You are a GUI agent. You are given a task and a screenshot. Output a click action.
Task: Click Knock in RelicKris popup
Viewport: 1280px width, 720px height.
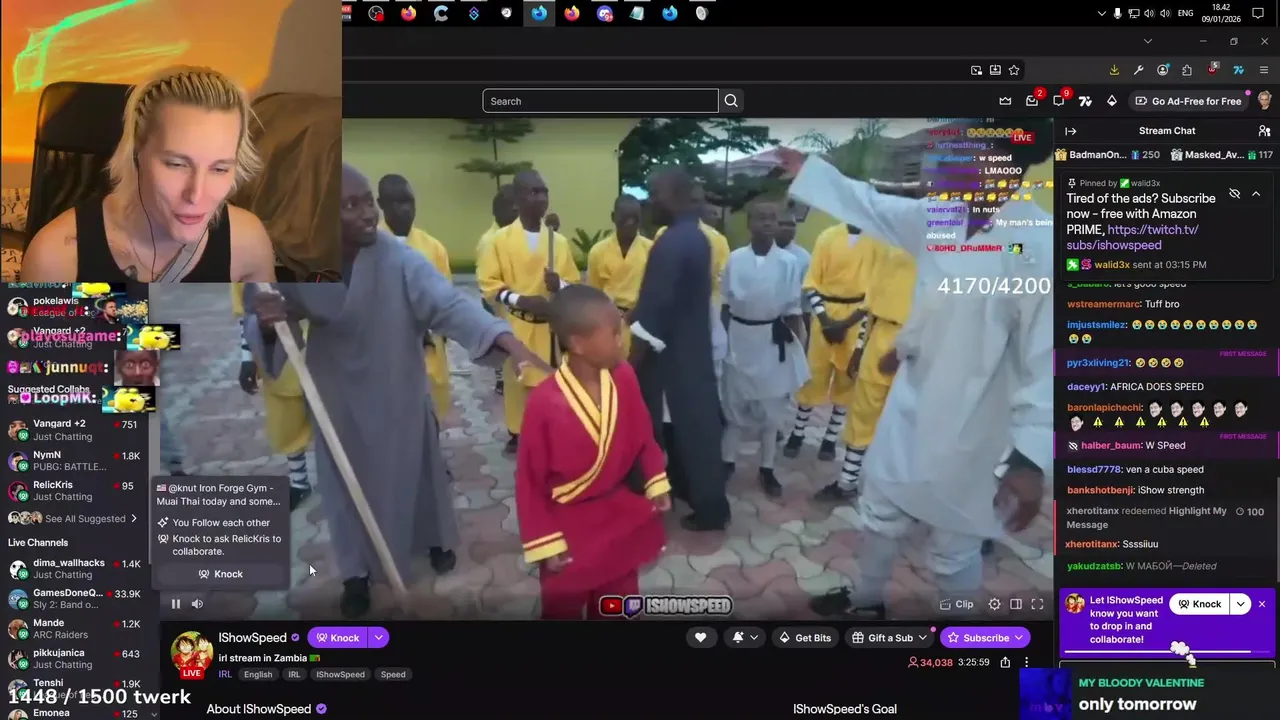click(x=221, y=574)
